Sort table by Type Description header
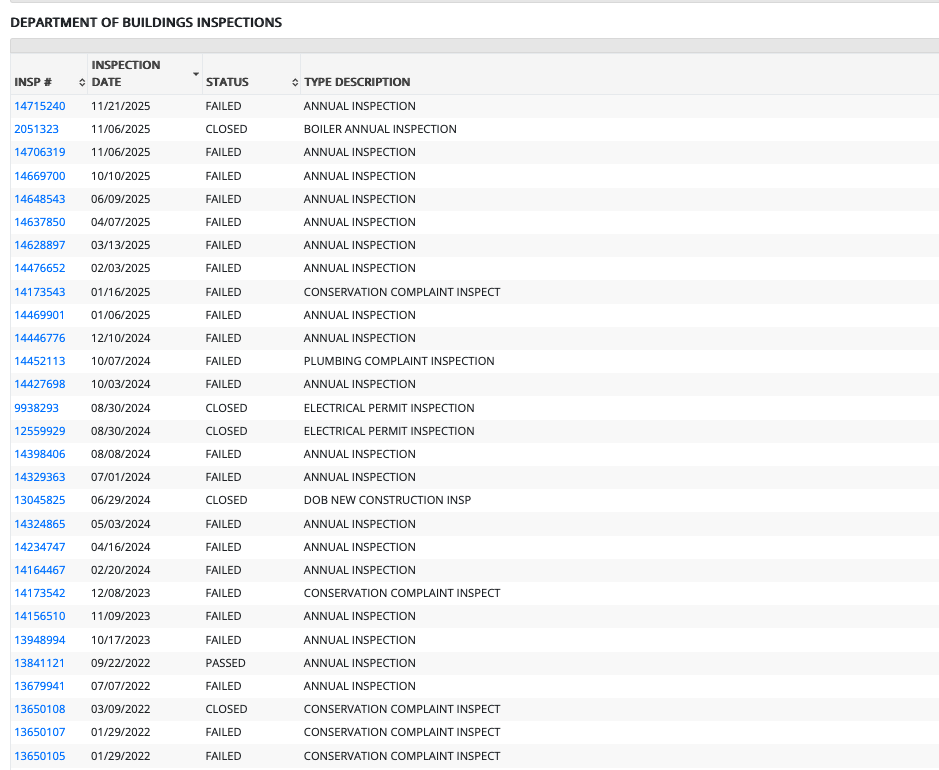The height and width of the screenshot is (770, 939). pyautogui.click(x=357, y=82)
